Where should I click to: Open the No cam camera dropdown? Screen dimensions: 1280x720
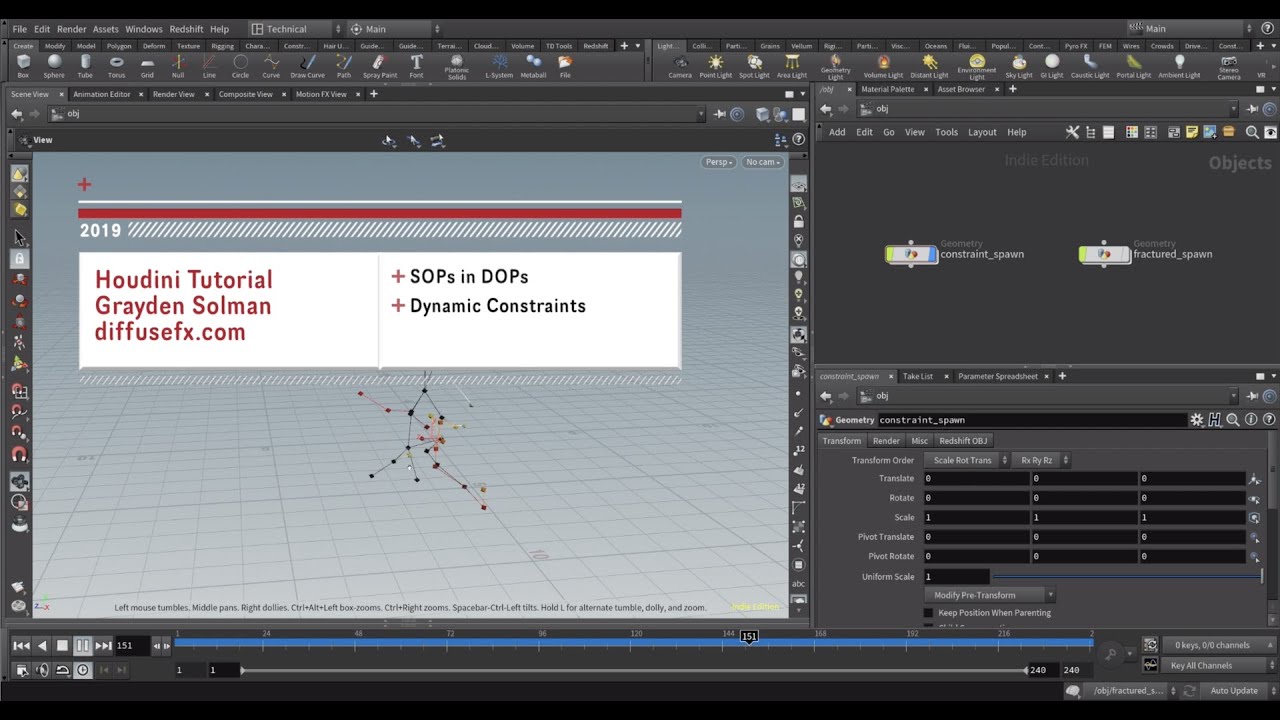coord(762,162)
